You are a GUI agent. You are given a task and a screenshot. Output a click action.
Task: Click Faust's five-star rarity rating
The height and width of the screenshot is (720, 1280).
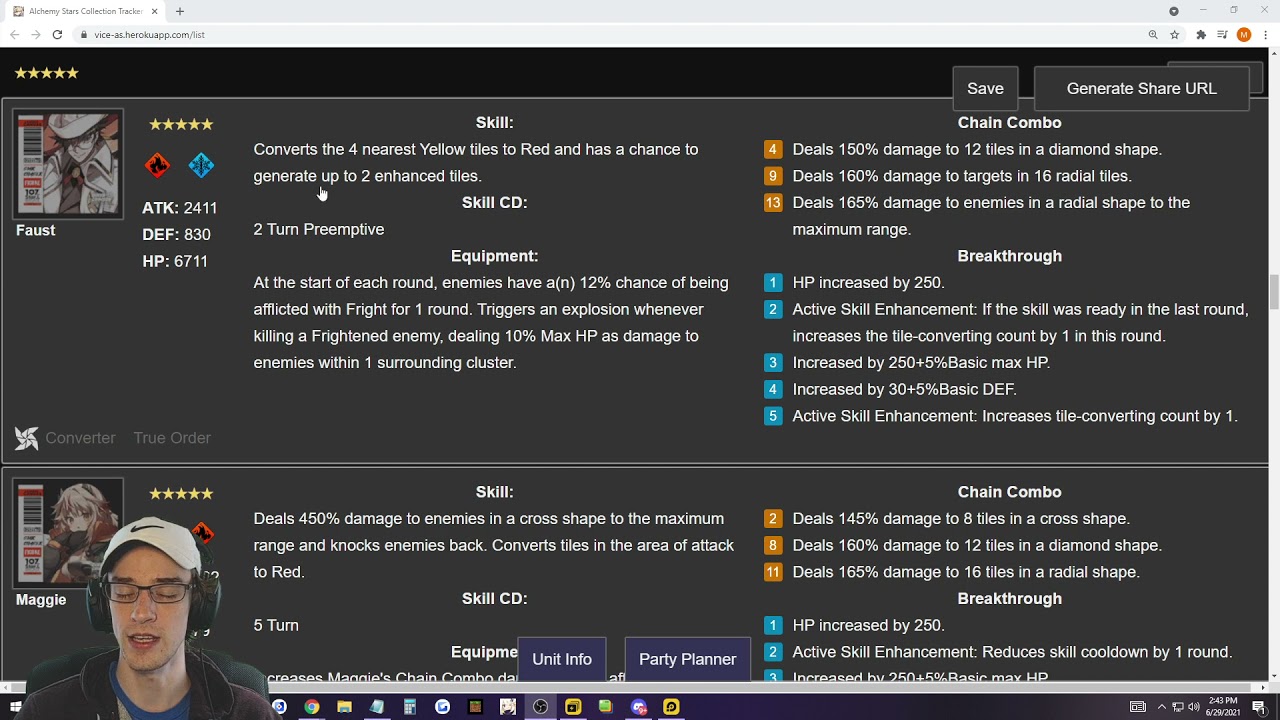[x=181, y=125]
